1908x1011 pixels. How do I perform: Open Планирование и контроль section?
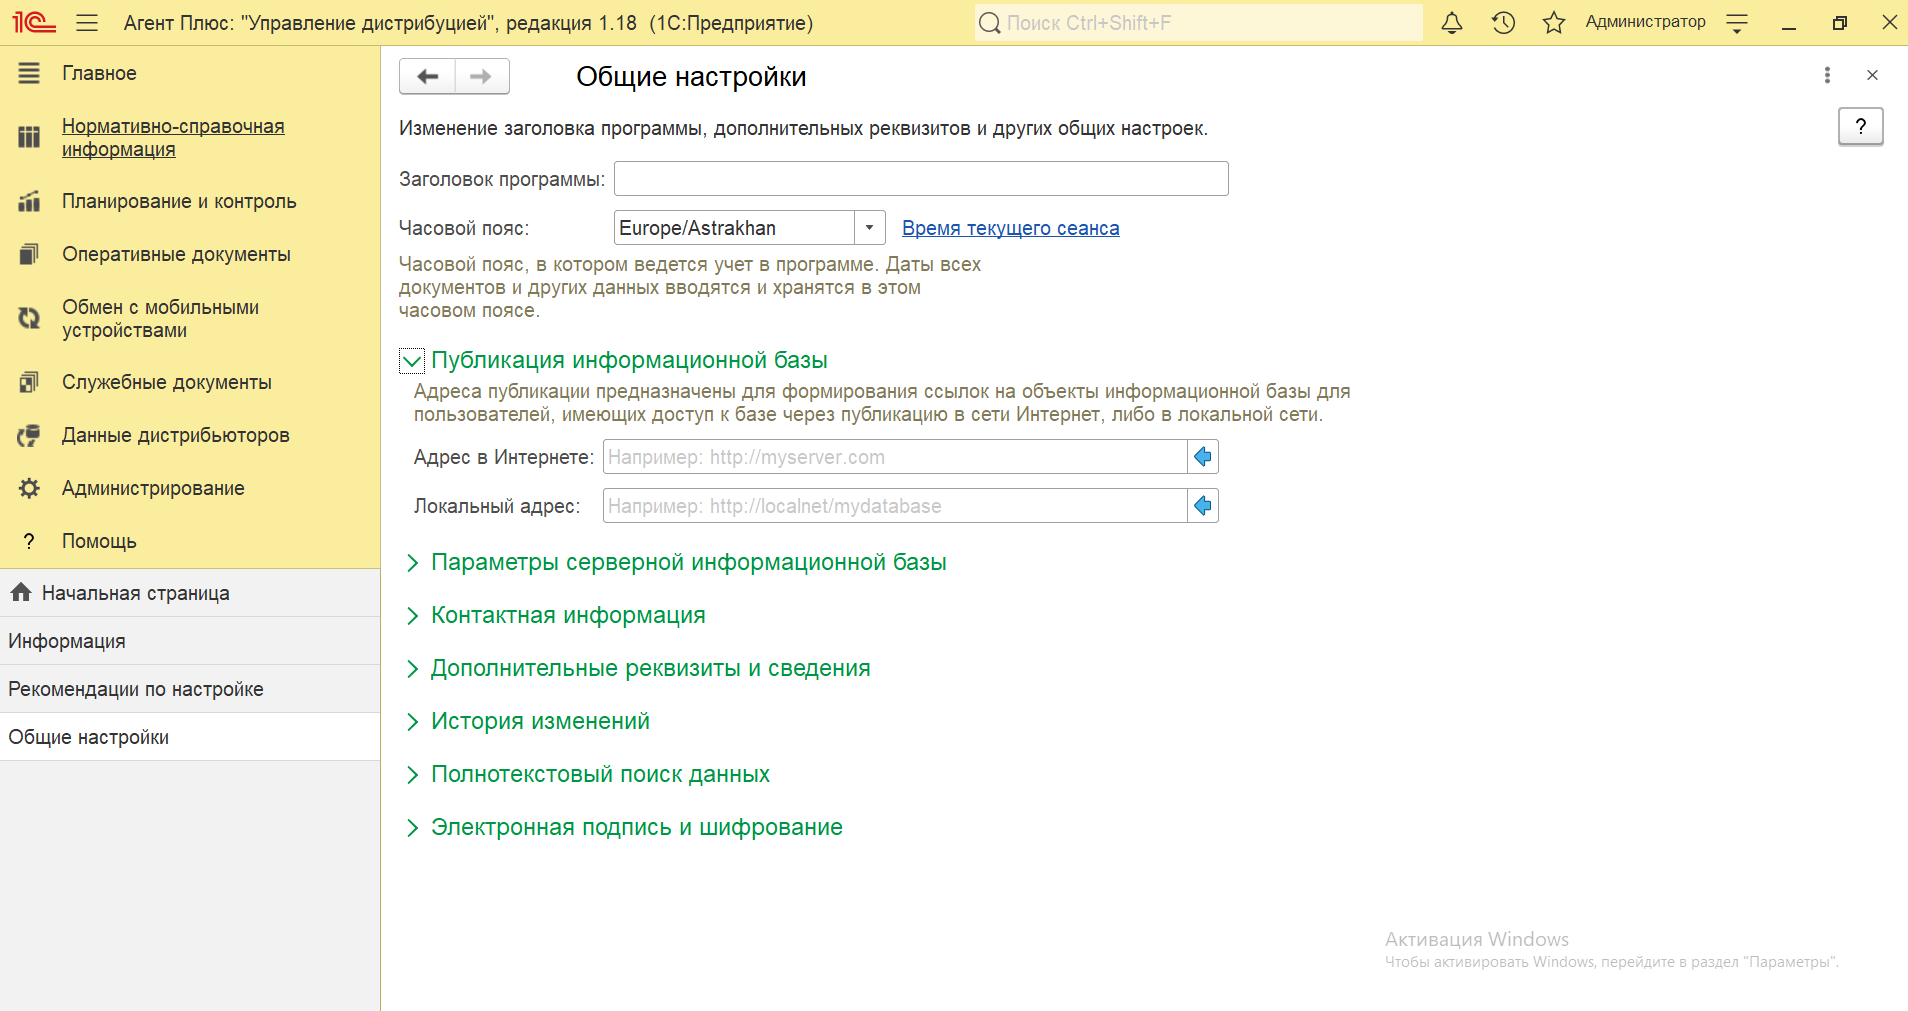tap(179, 201)
